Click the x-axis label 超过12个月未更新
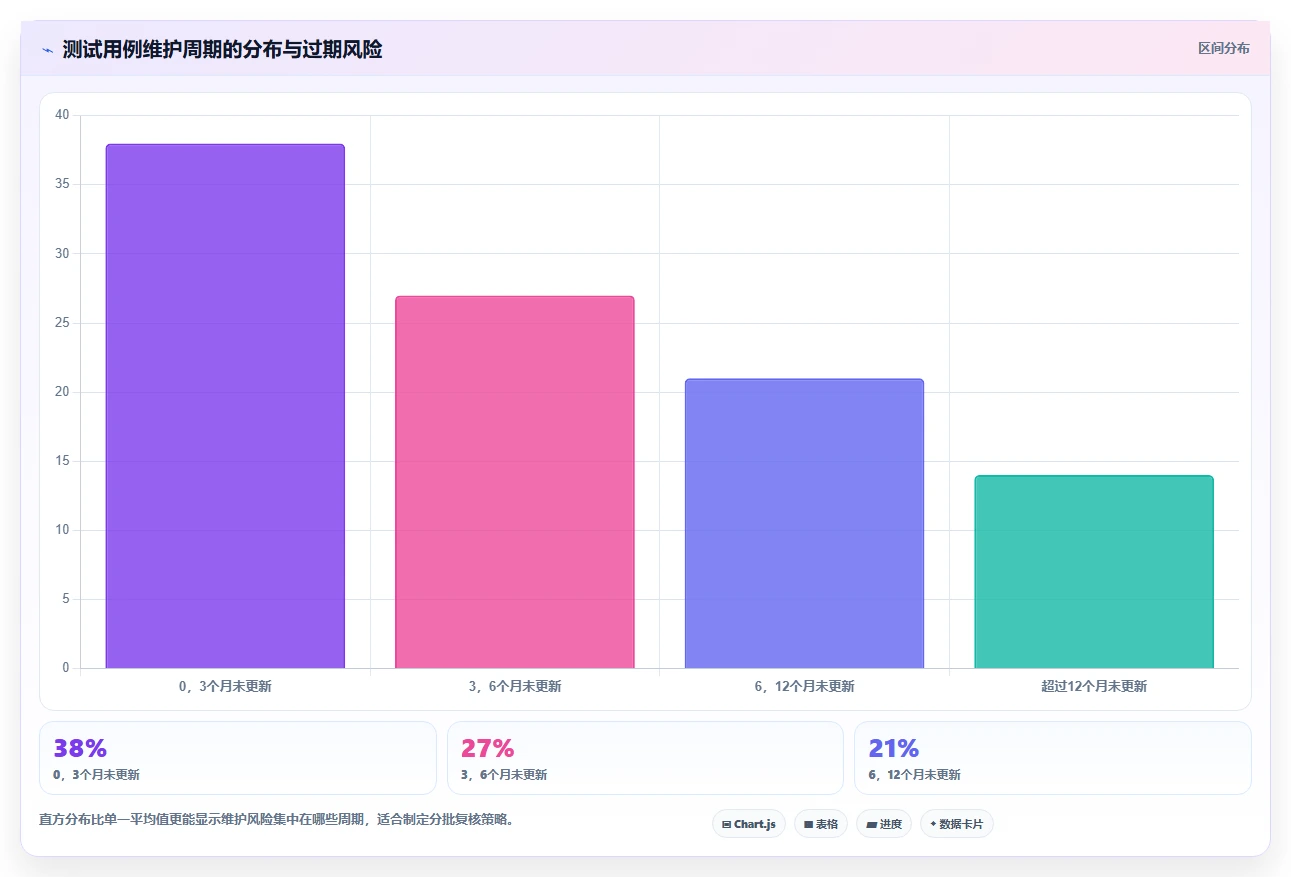The width and height of the screenshot is (1291, 877). (1094, 686)
